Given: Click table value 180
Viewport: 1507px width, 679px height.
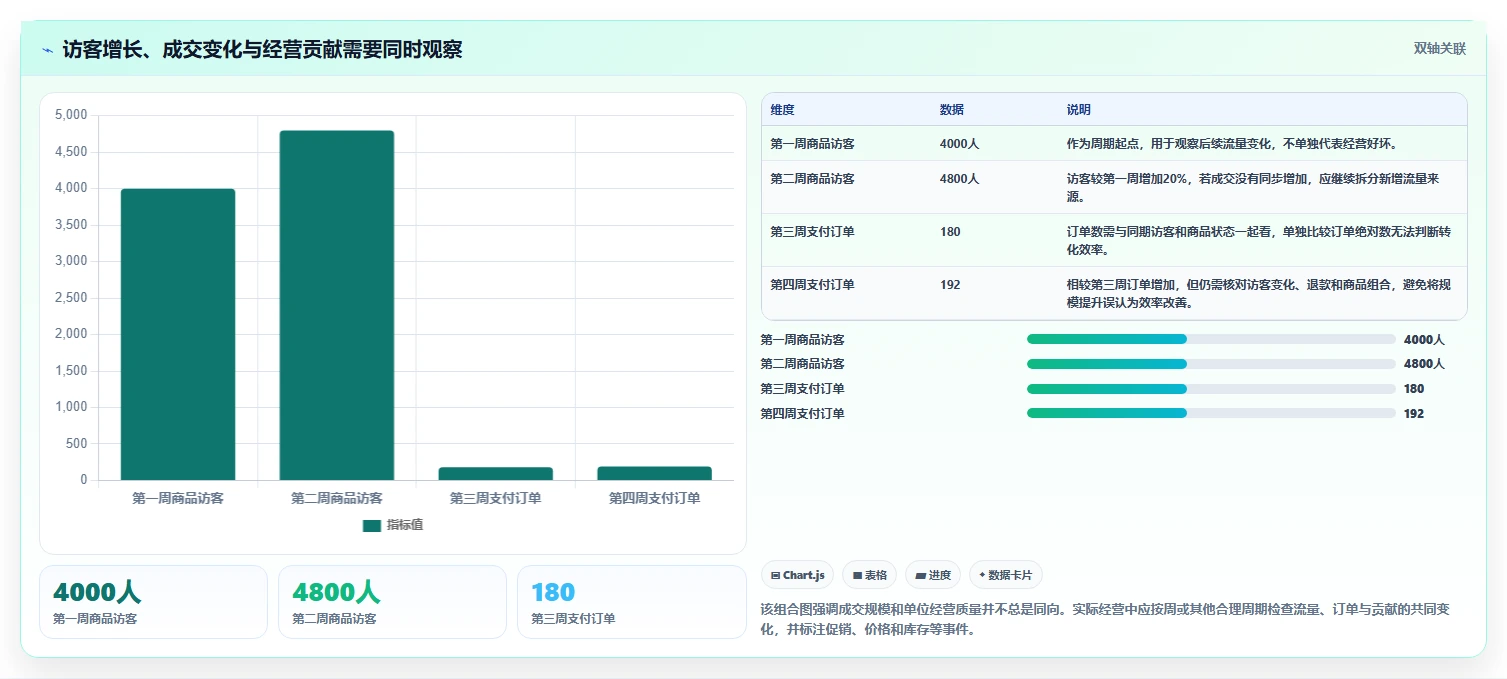Looking at the screenshot, I should (950, 232).
